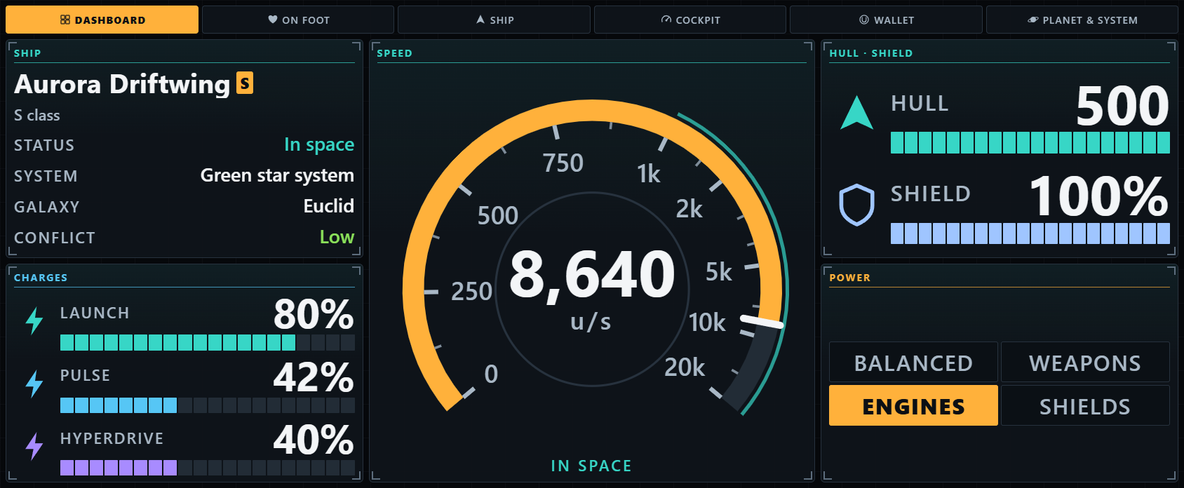Click the SPEED panel header

[395, 53]
